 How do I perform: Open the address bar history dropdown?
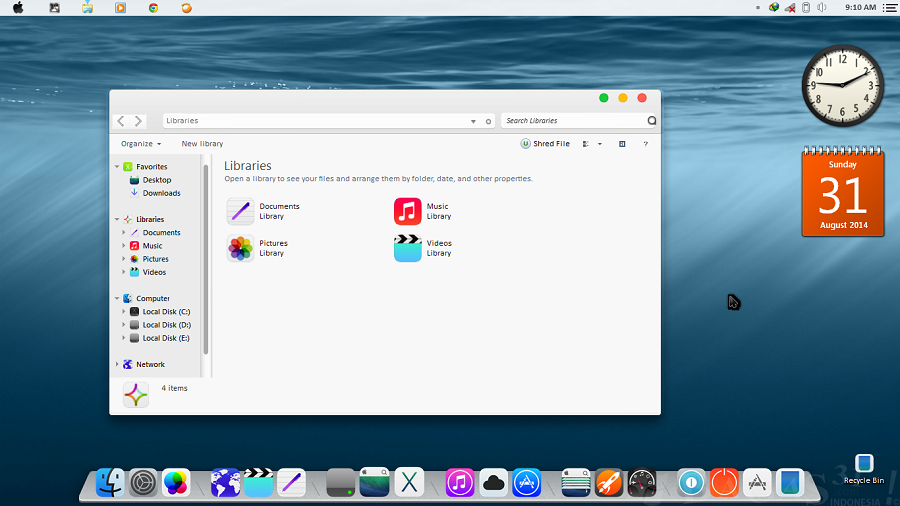[x=474, y=122]
